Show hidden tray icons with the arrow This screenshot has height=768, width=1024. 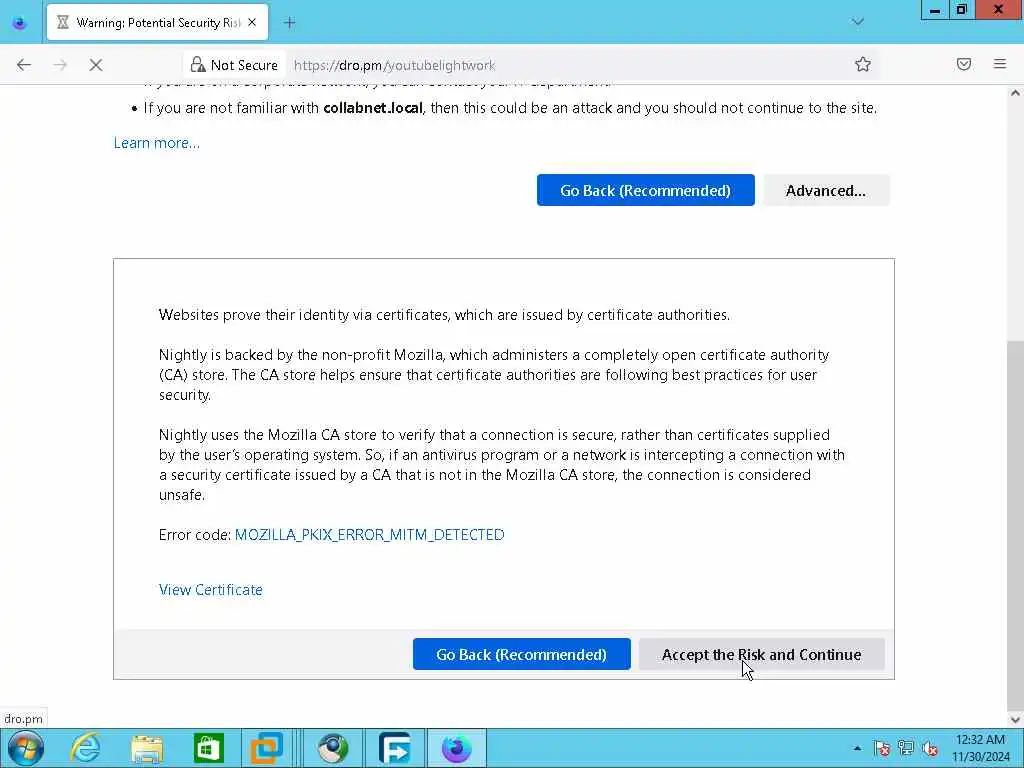coord(857,748)
